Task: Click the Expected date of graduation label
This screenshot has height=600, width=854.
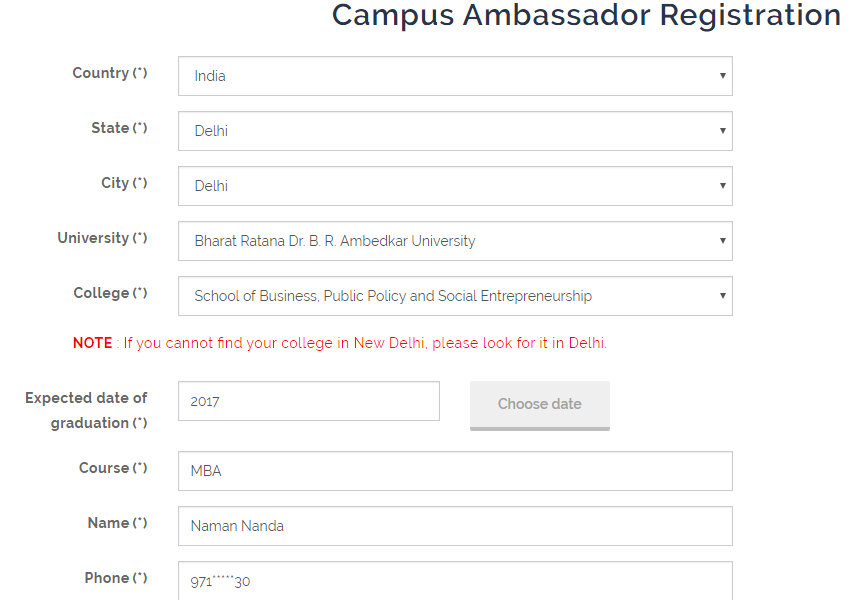Action: 86,410
